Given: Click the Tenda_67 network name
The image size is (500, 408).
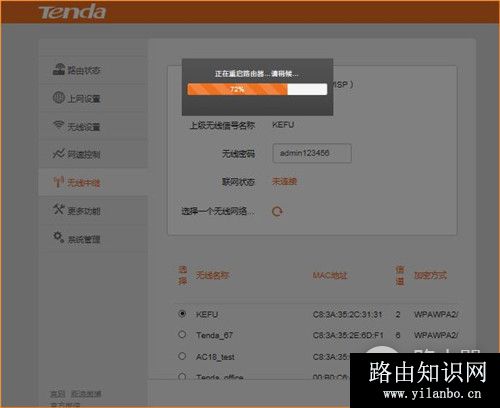Looking at the screenshot, I should [x=214, y=335].
